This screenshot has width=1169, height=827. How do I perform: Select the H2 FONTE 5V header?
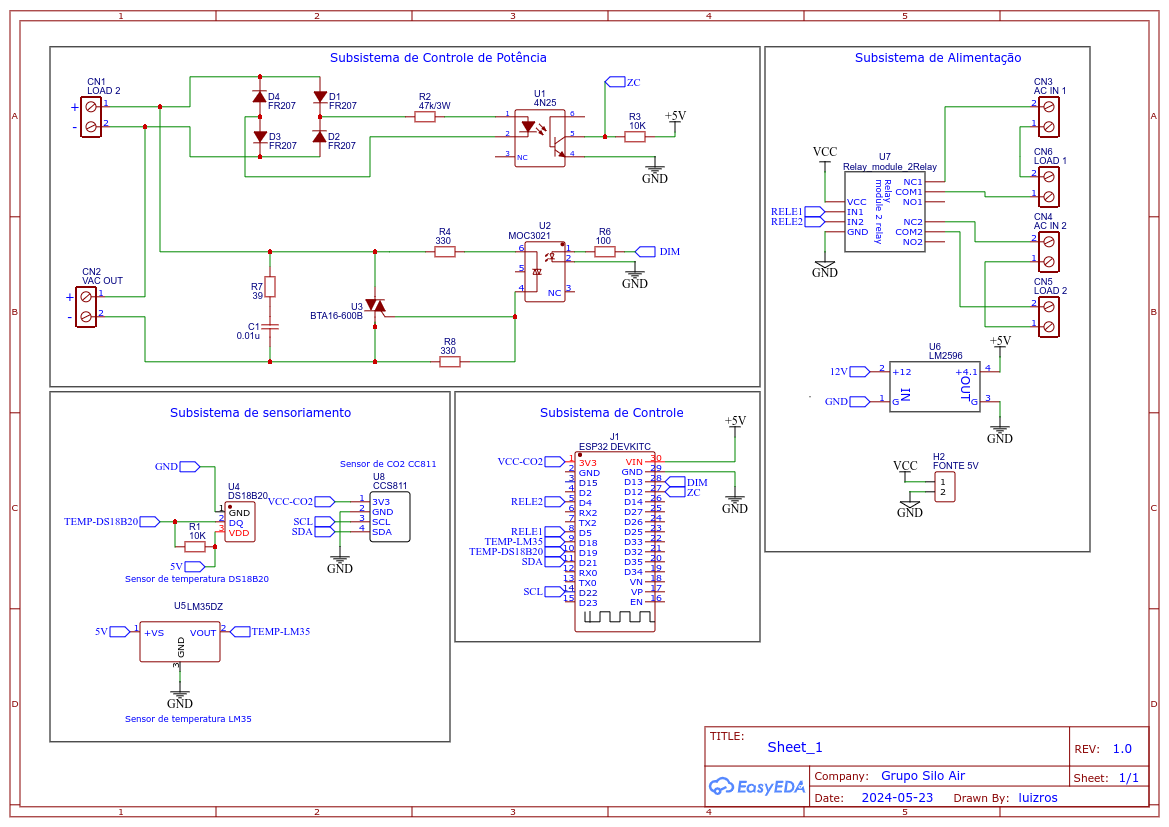(x=945, y=488)
